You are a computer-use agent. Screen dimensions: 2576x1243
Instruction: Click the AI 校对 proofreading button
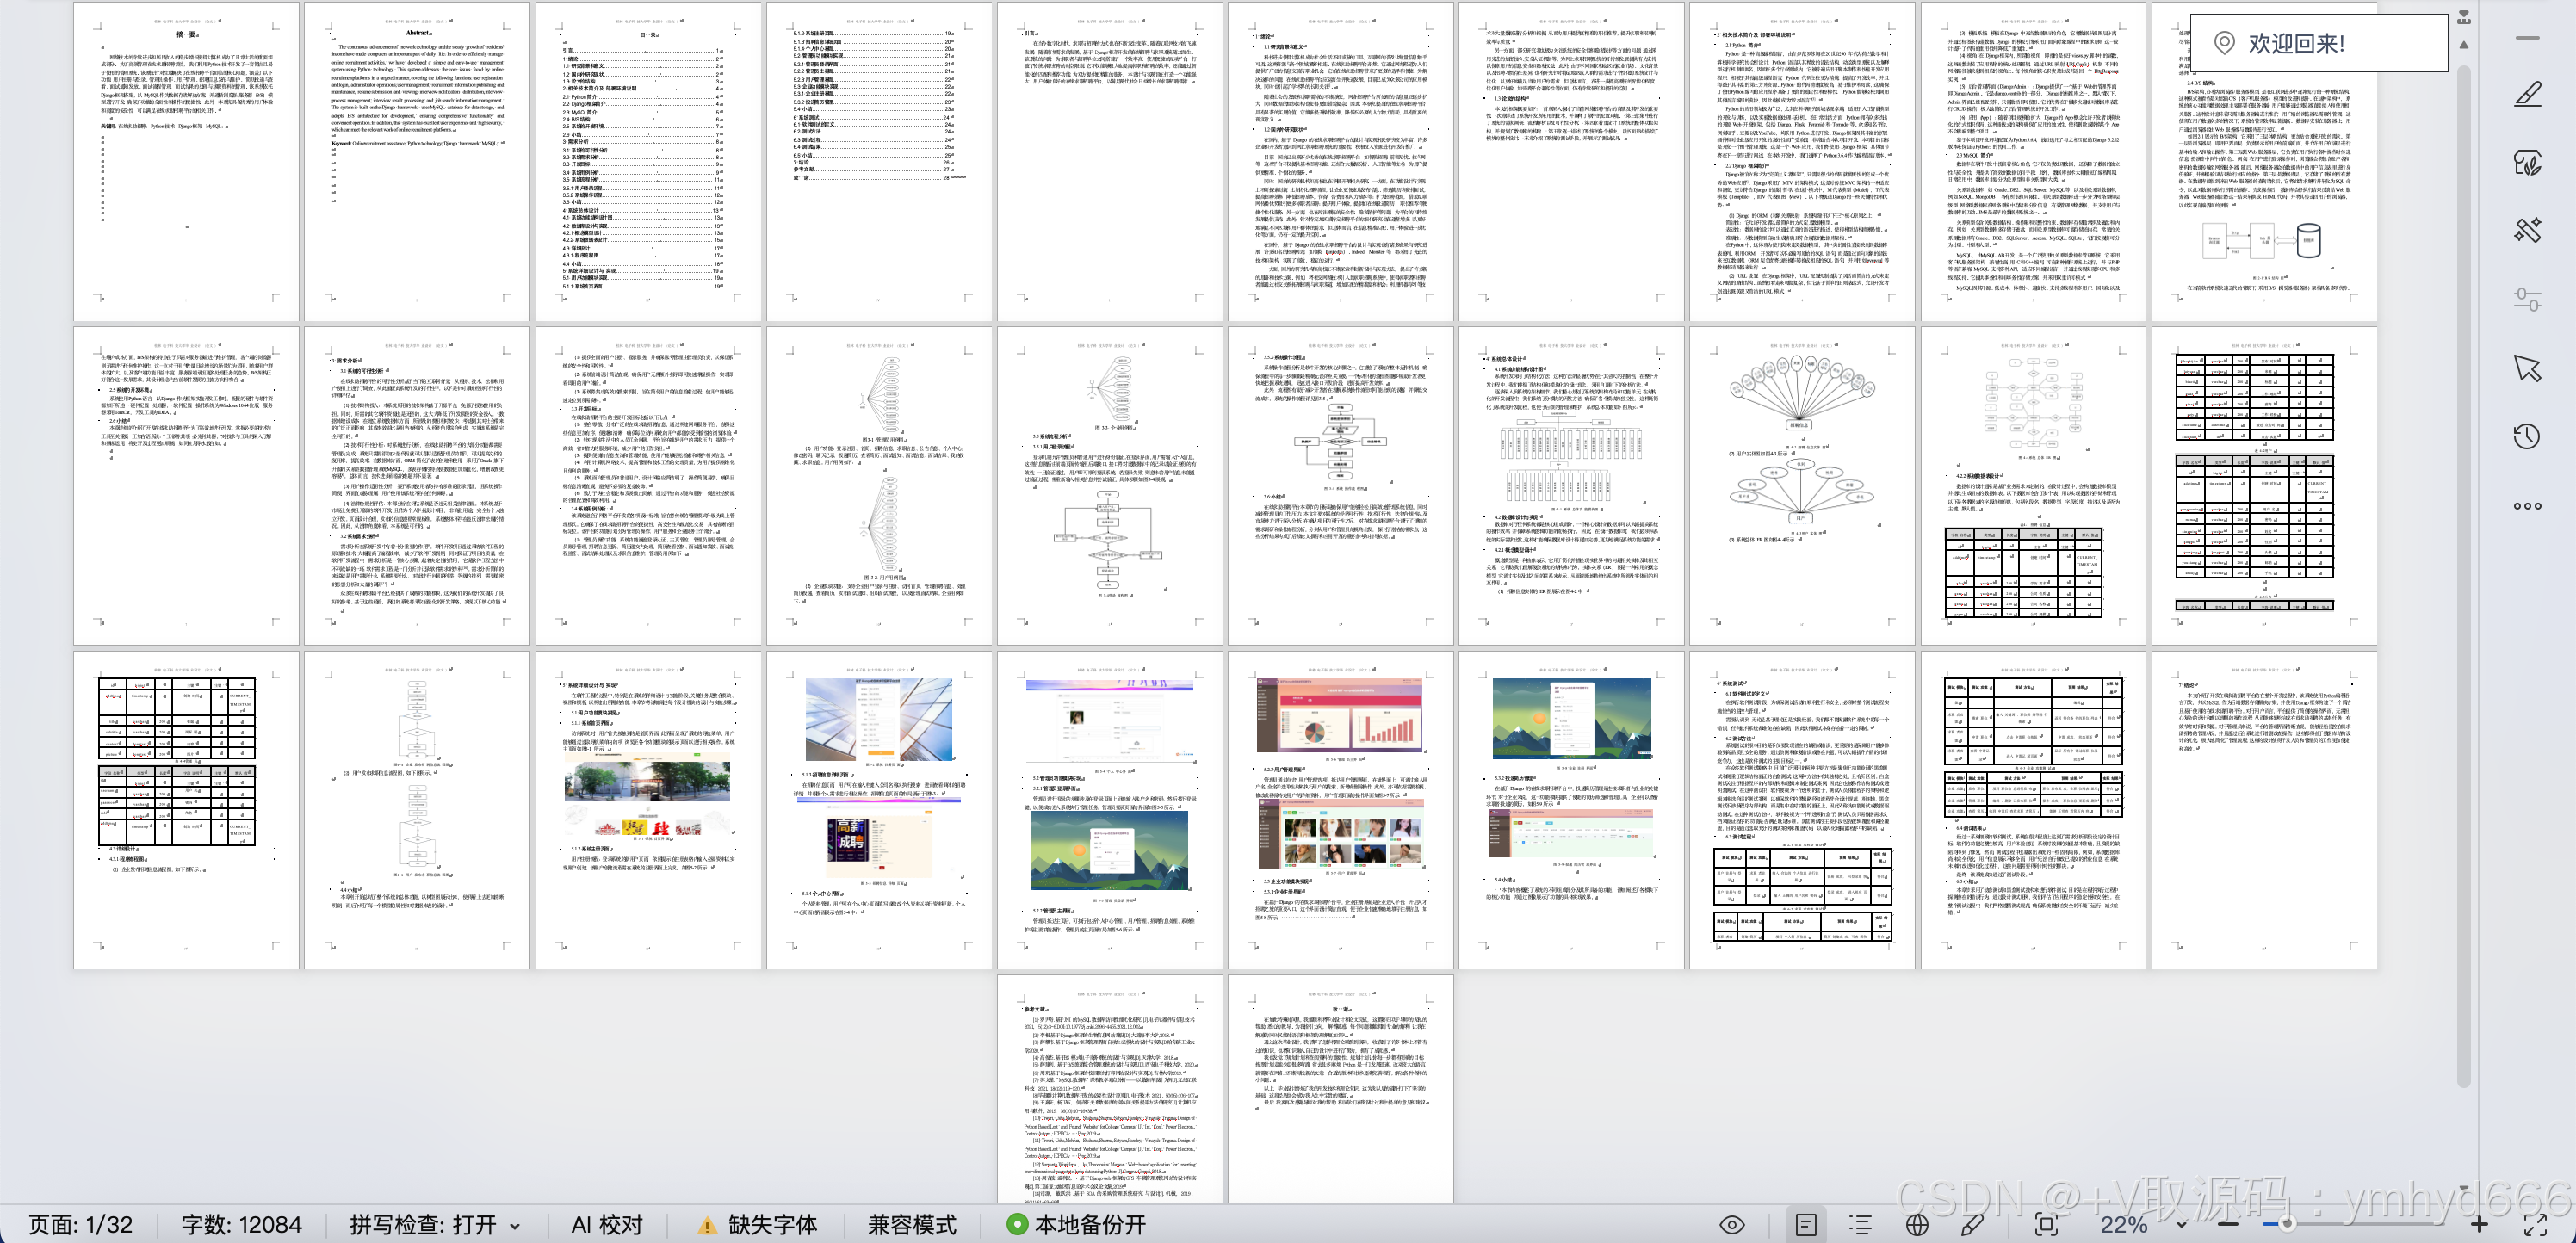click(606, 1224)
